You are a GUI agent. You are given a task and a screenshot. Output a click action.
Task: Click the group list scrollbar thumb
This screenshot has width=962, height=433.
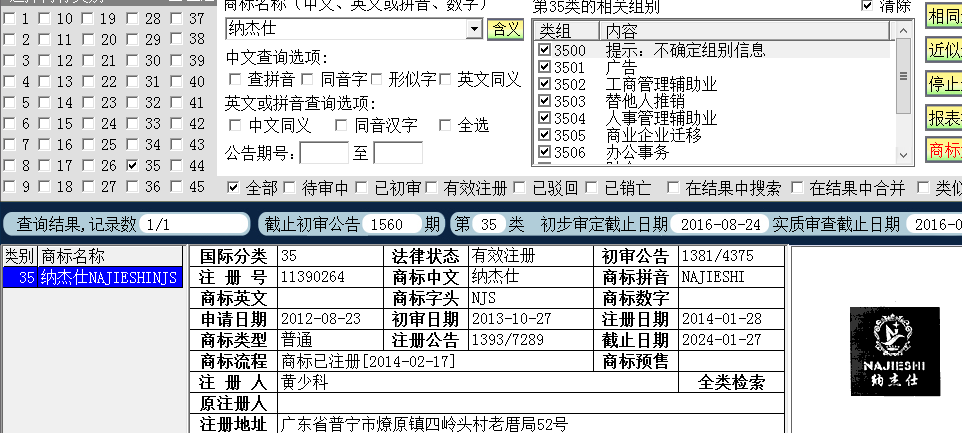point(903,76)
